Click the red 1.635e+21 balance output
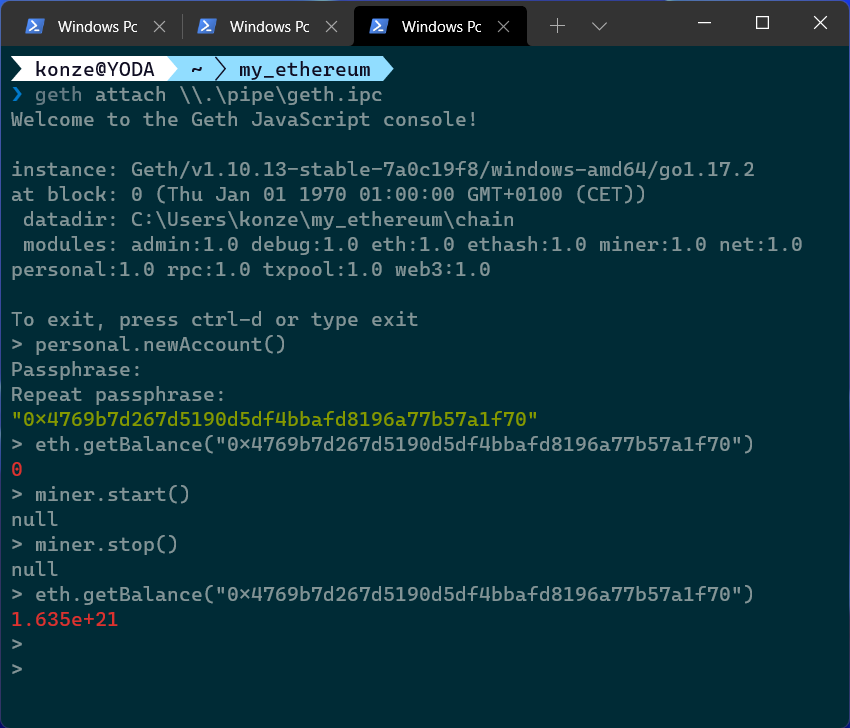The height and width of the screenshot is (728, 850). (x=64, y=620)
